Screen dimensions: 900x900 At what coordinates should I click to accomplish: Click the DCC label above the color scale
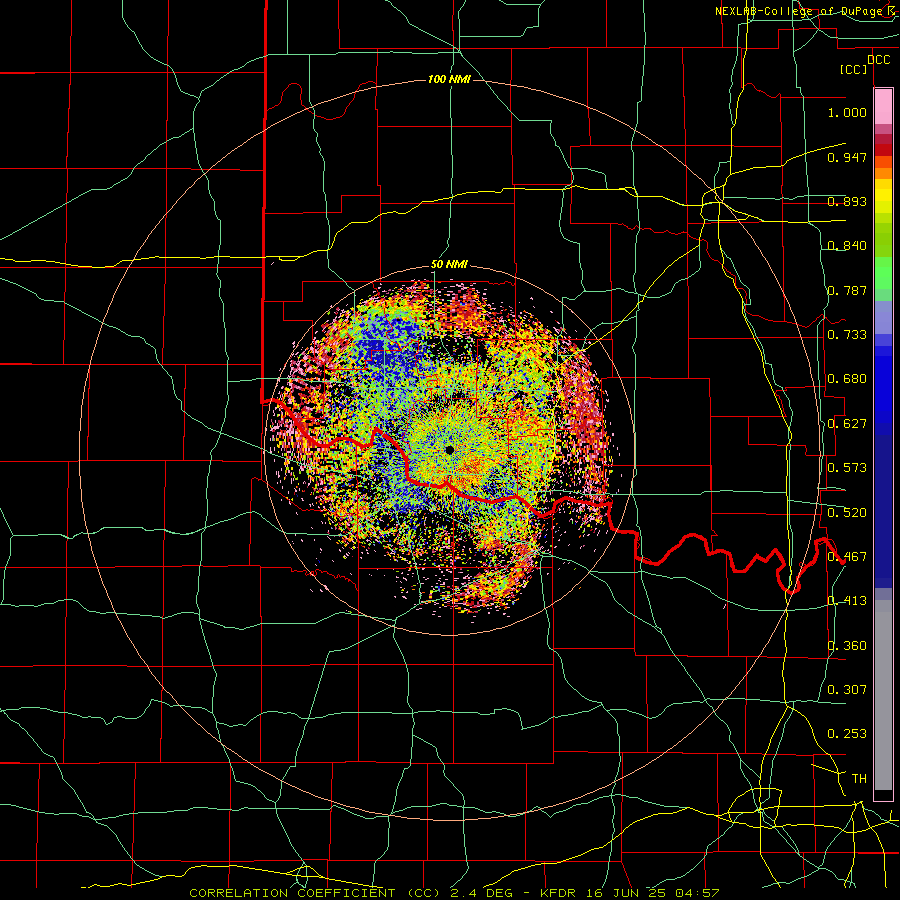pos(878,60)
